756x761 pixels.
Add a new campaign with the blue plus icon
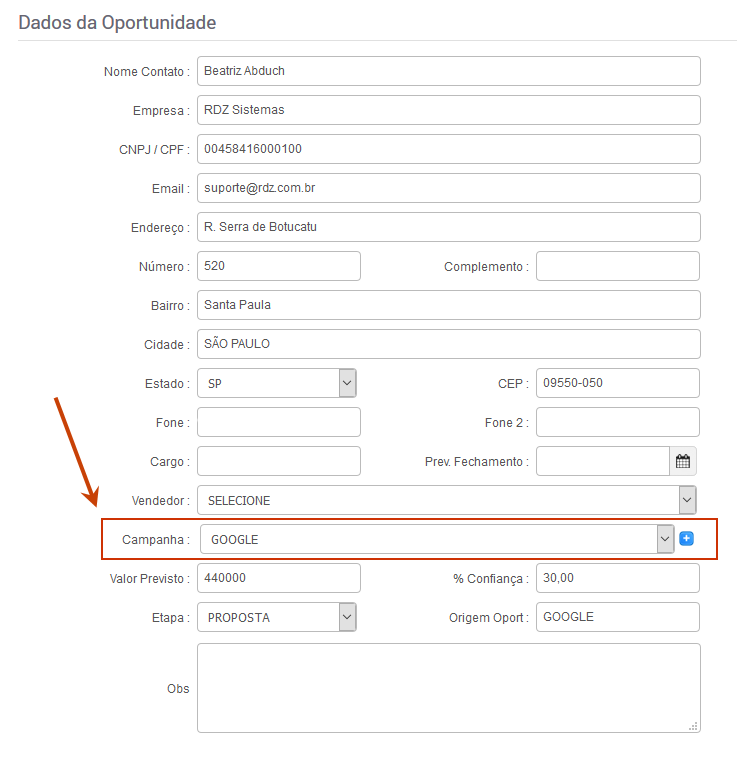(x=686, y=538)
